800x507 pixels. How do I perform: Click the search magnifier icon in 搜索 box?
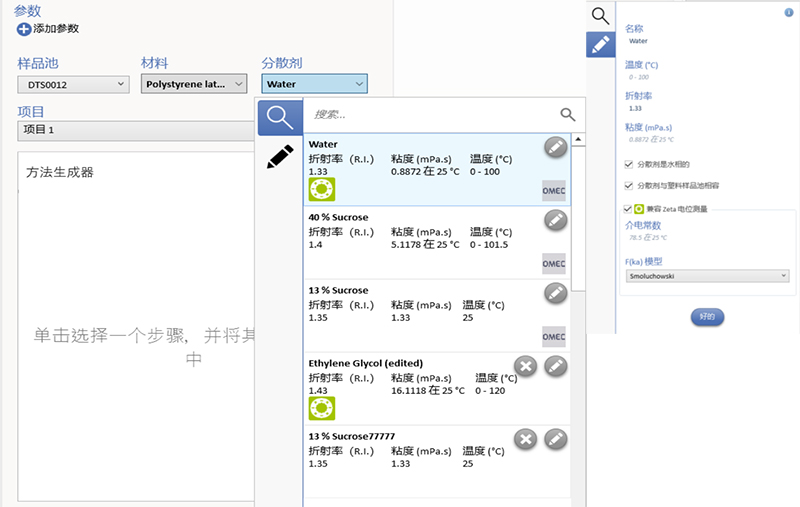pos(568,114)
